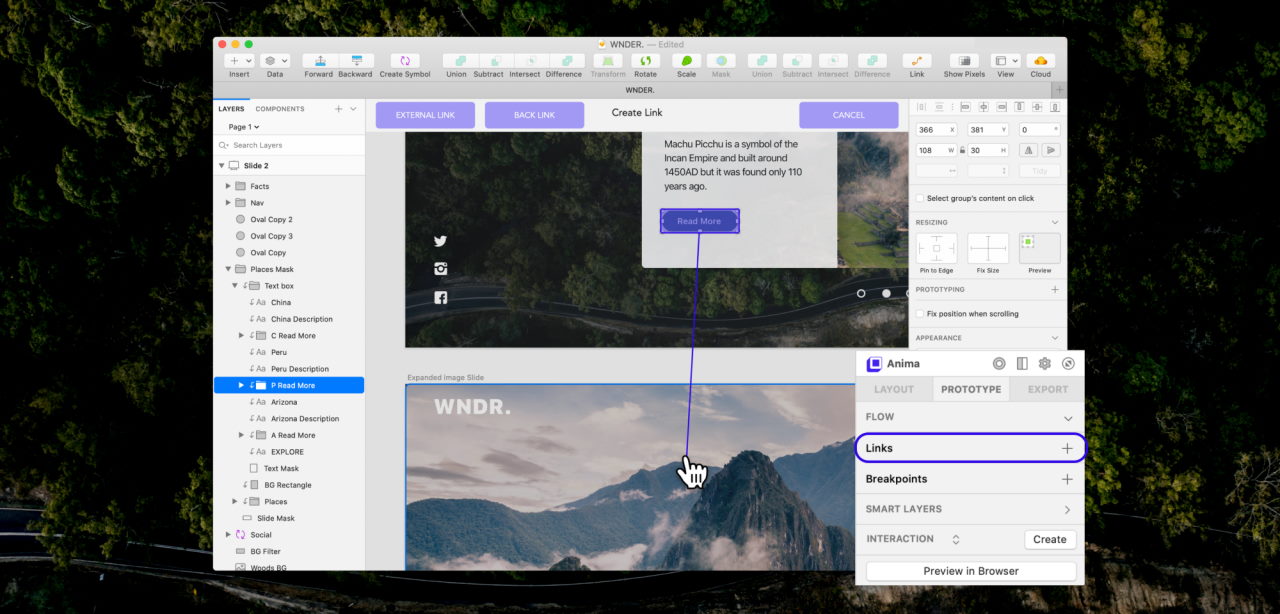Viewport: 1280px width, 614px height.
Task: Select the Scale tool
Action: tap(686, 64)
